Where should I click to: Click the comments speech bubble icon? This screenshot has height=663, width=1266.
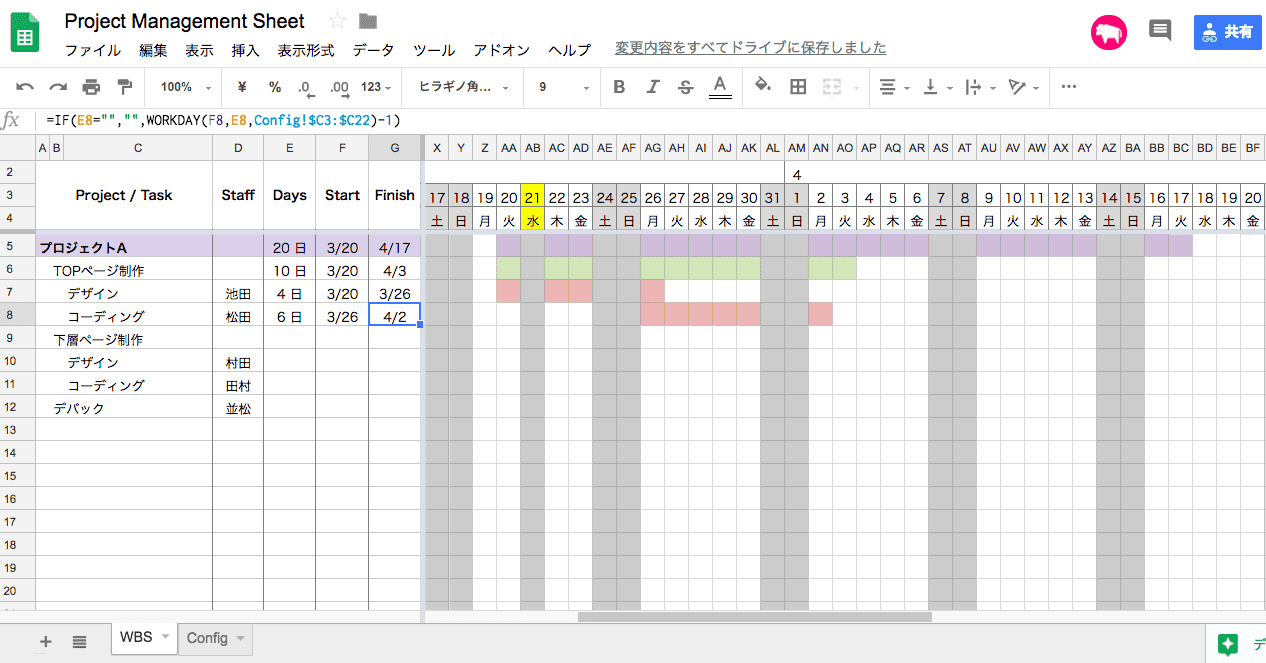(1160, 31)
